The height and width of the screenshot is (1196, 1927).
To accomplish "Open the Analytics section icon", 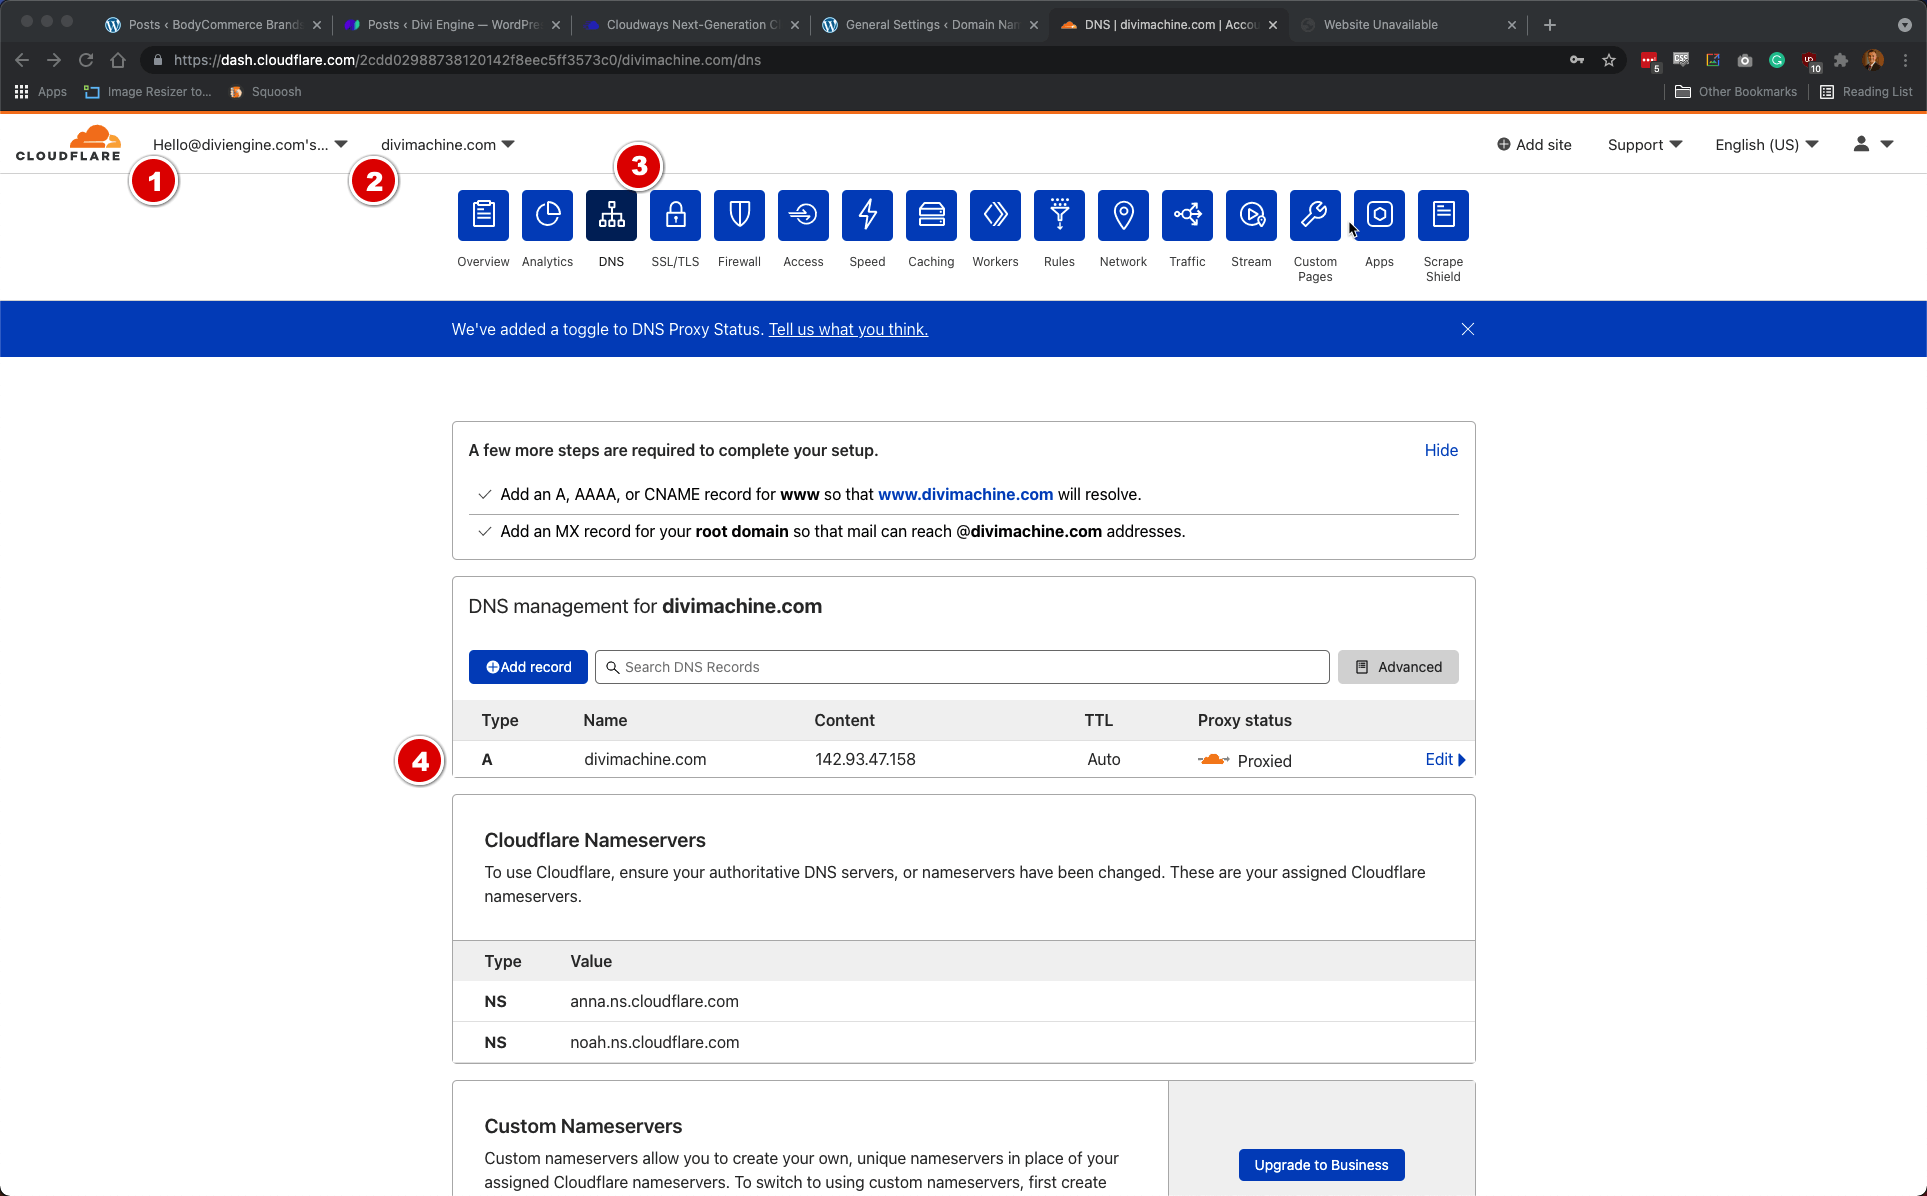I will click(547, 215).
